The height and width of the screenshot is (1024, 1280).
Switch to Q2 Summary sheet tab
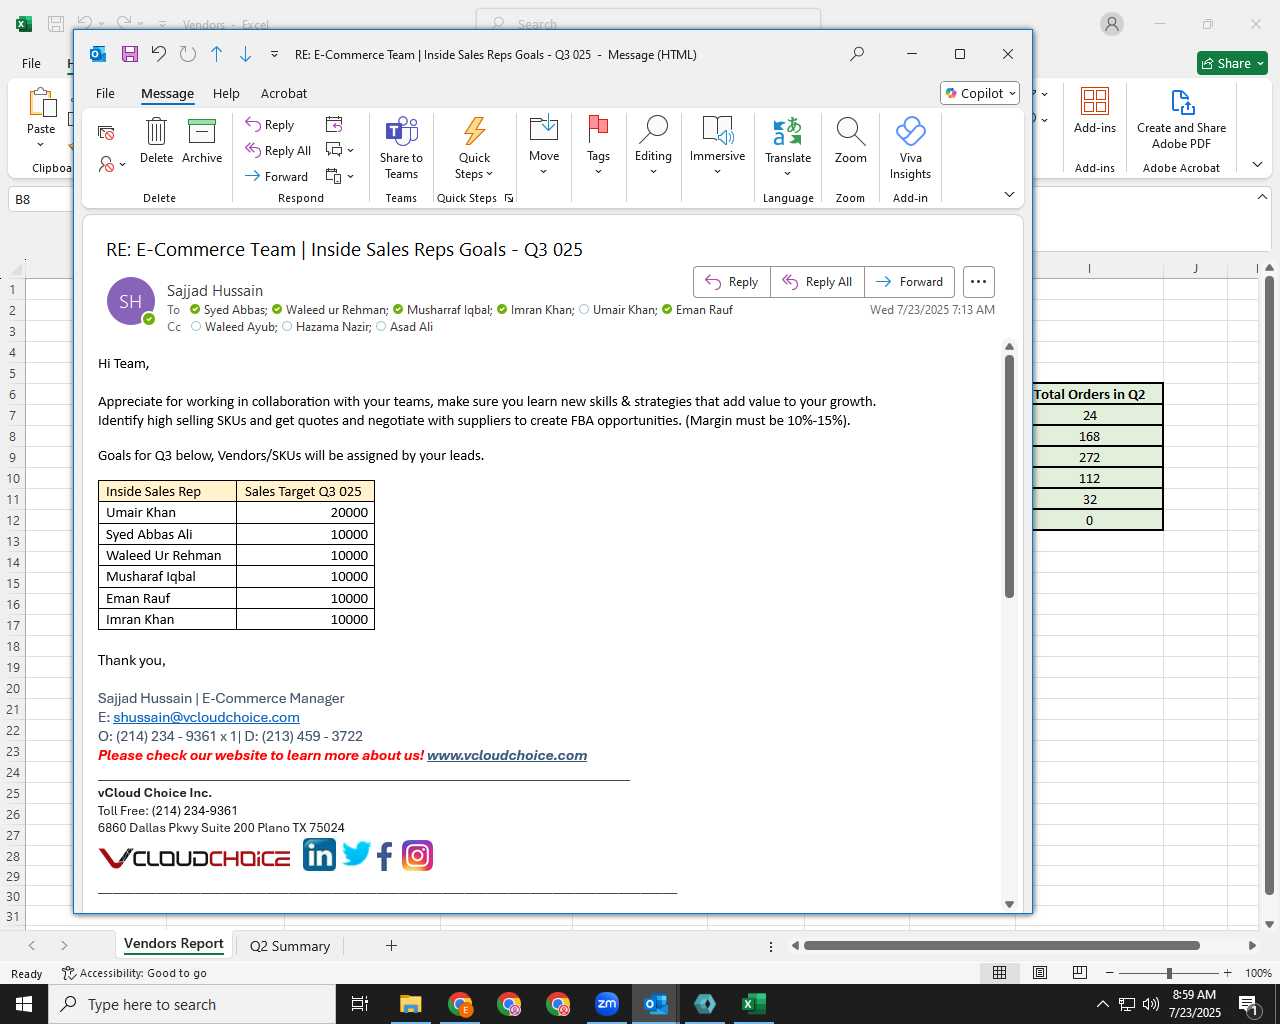[x=289, y=946]
